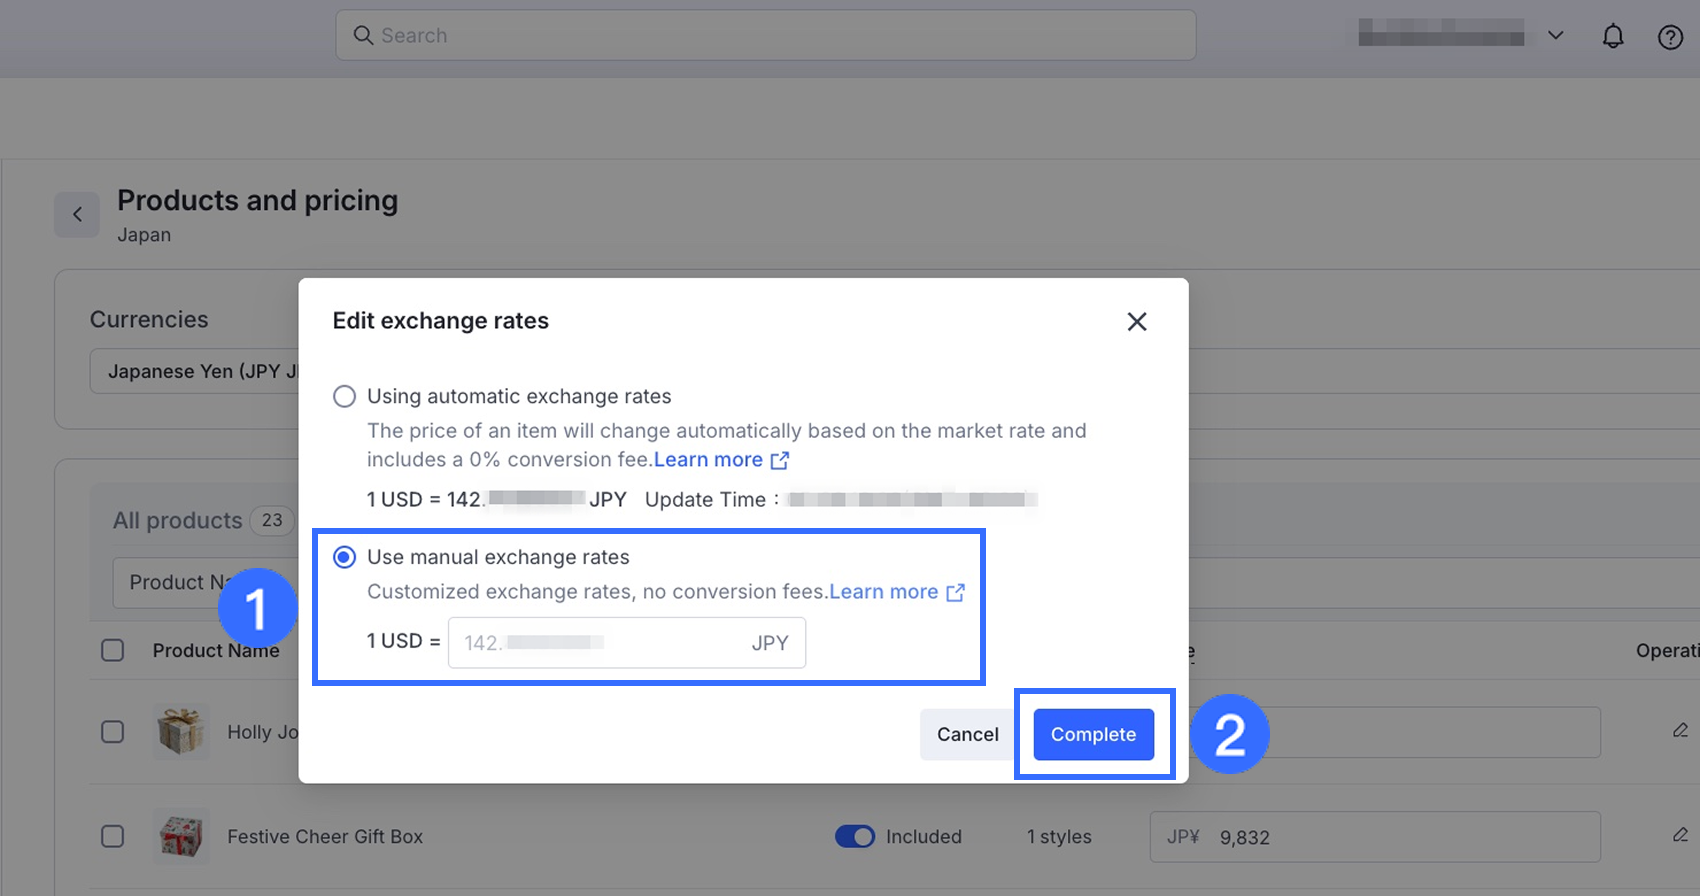Screen dimensions: 1700x896
Task: Click the edit pencil for Festive Cheer Gift Box
Action: pyautogui.click(x=1680, y=835)
